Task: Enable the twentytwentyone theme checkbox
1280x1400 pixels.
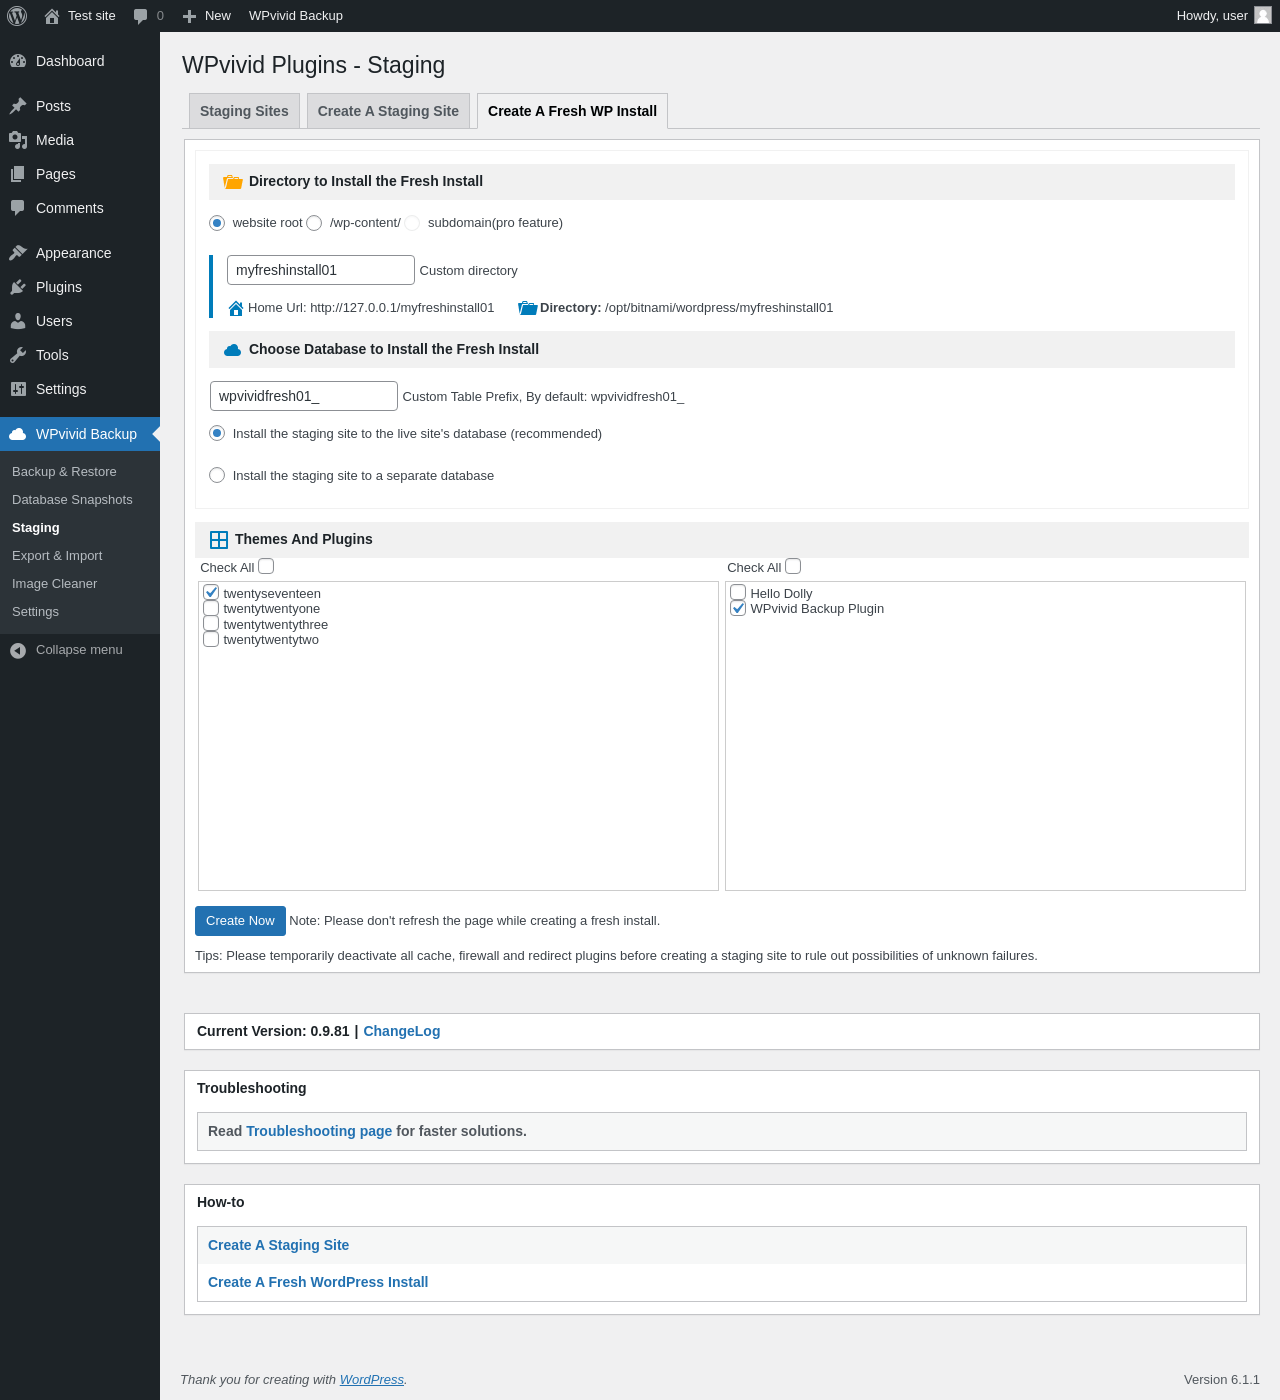Action: (x=211, y=608)
